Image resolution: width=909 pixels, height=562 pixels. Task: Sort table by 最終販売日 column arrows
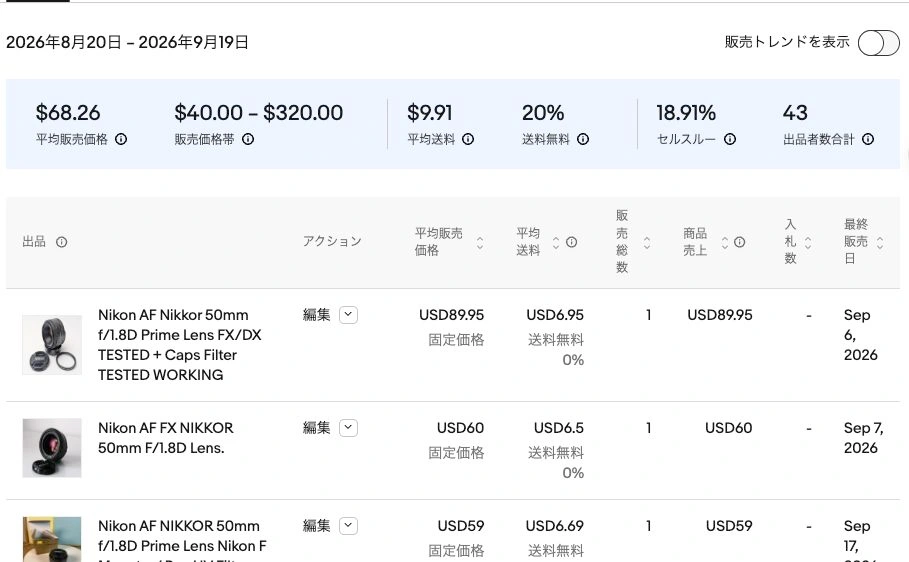pyautogui.click(x=880, y=242)
